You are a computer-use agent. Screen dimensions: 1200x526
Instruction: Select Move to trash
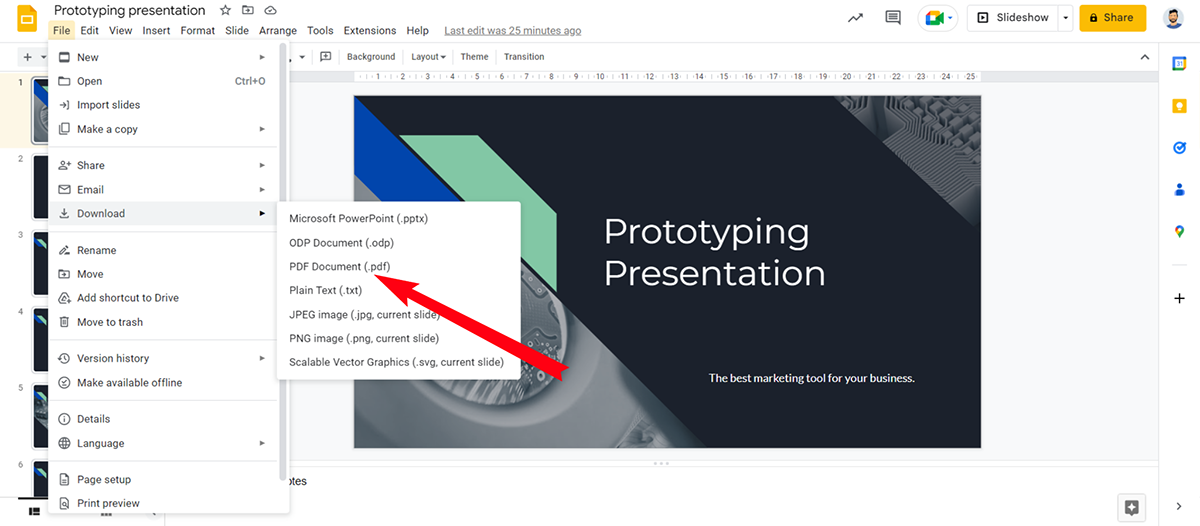pyautogui.click(x=165, y=322)
